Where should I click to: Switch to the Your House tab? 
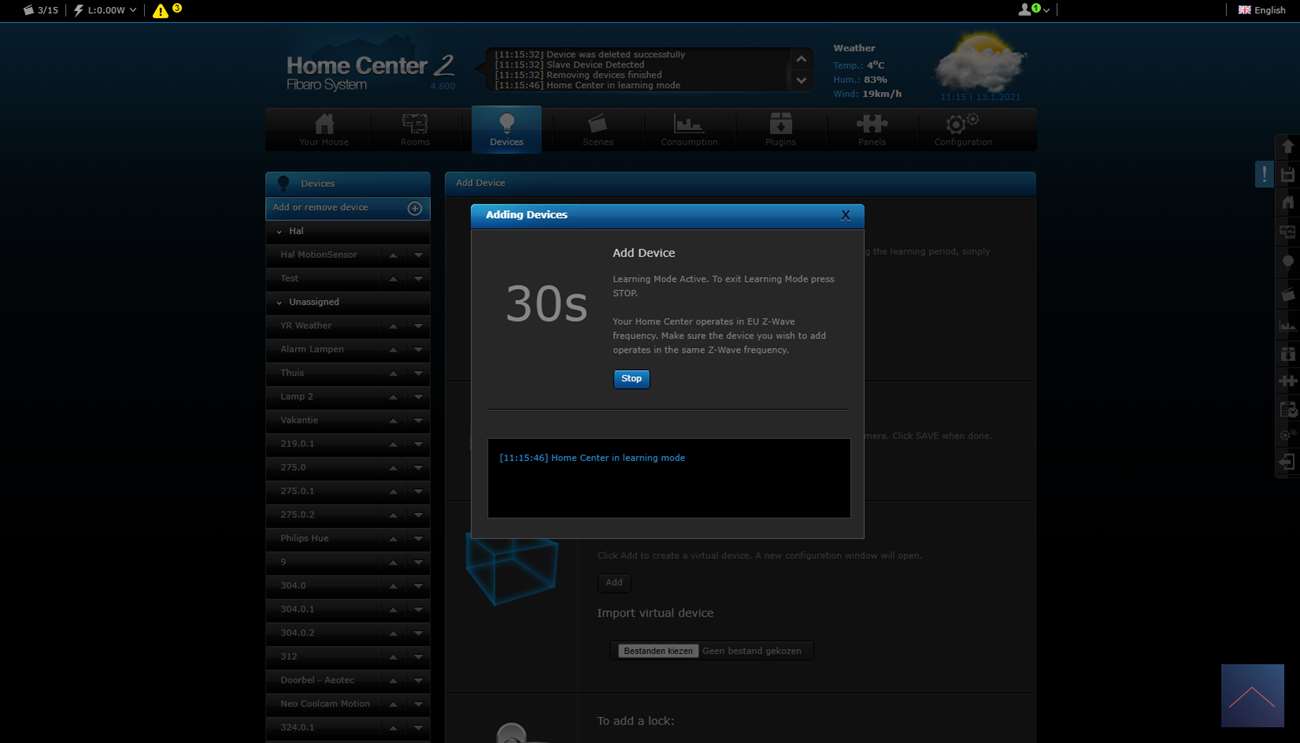pos(324,130)
